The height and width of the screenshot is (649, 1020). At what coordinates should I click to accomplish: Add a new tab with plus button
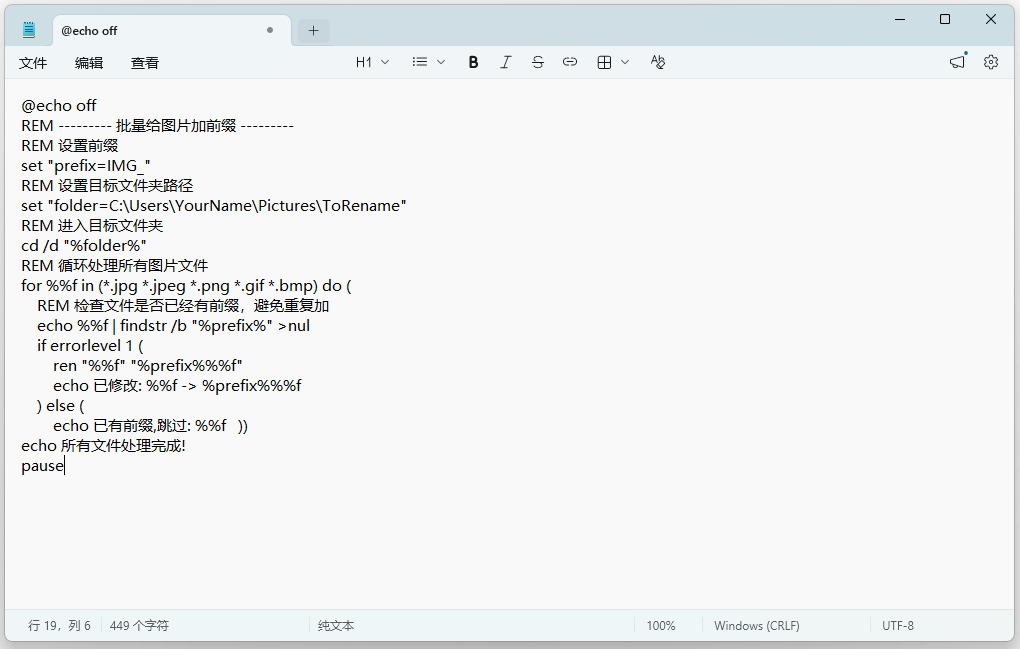coord(314,31)
